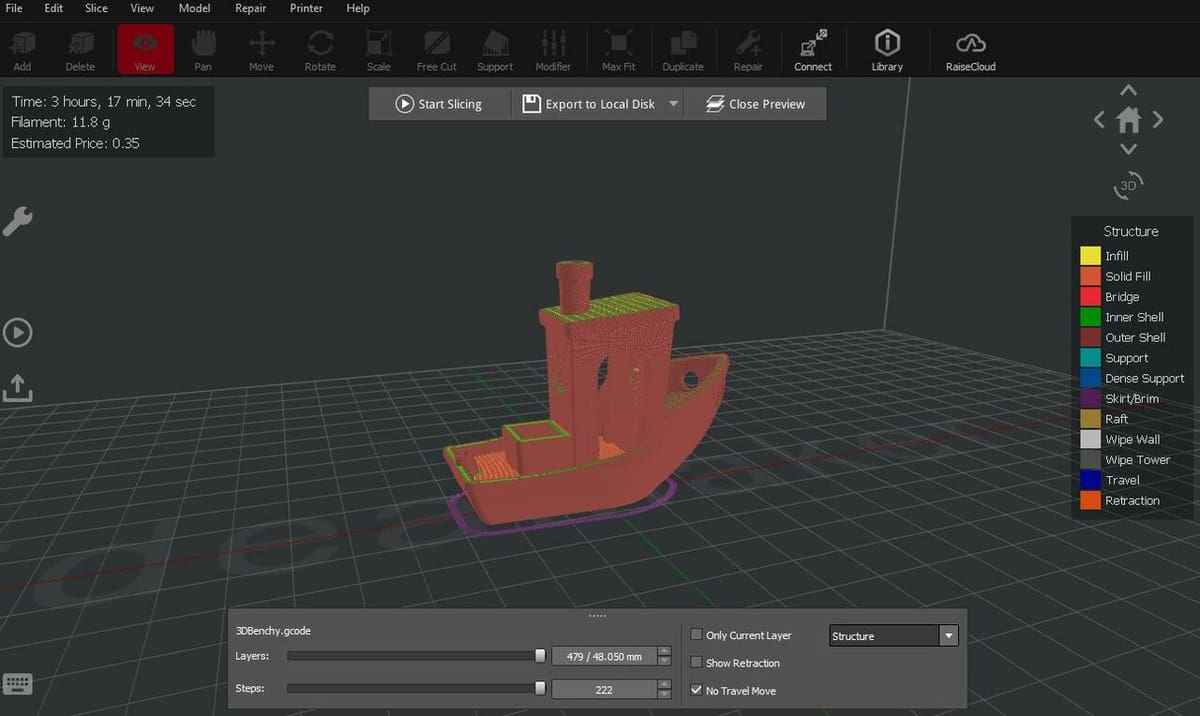Click Export to Local Disk button

pos(589,104)
